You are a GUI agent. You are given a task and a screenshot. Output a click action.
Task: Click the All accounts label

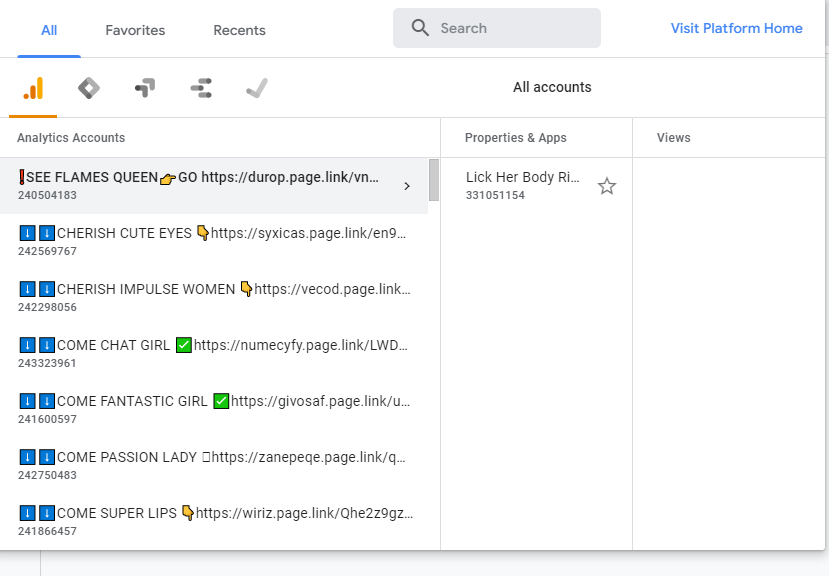(552, 87)
